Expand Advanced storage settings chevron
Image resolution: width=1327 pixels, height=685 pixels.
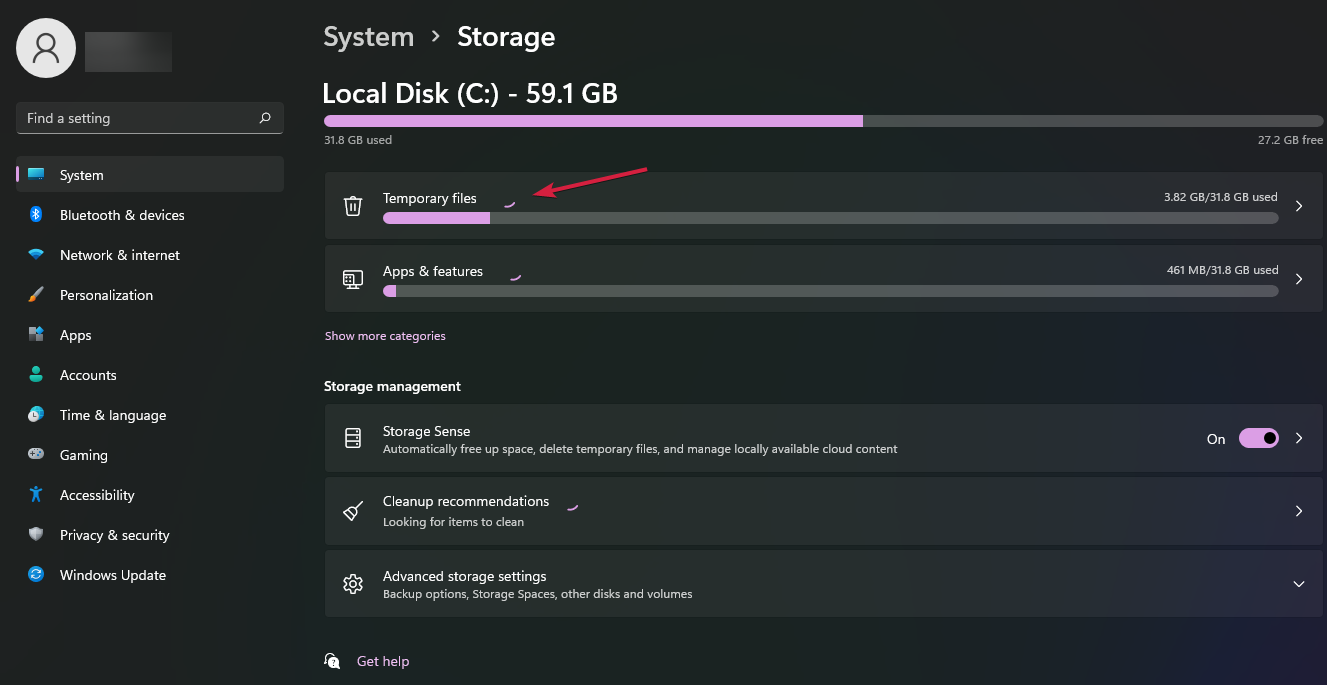tap(1299, 584)
